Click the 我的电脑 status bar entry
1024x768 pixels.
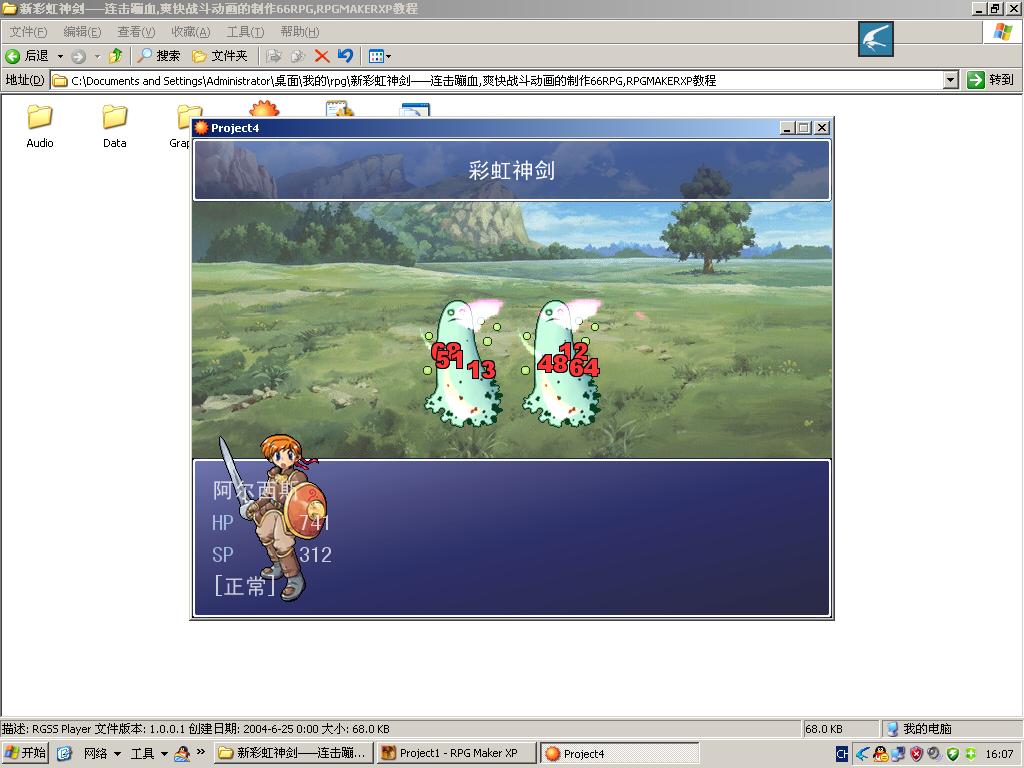(x=919, y=729)
